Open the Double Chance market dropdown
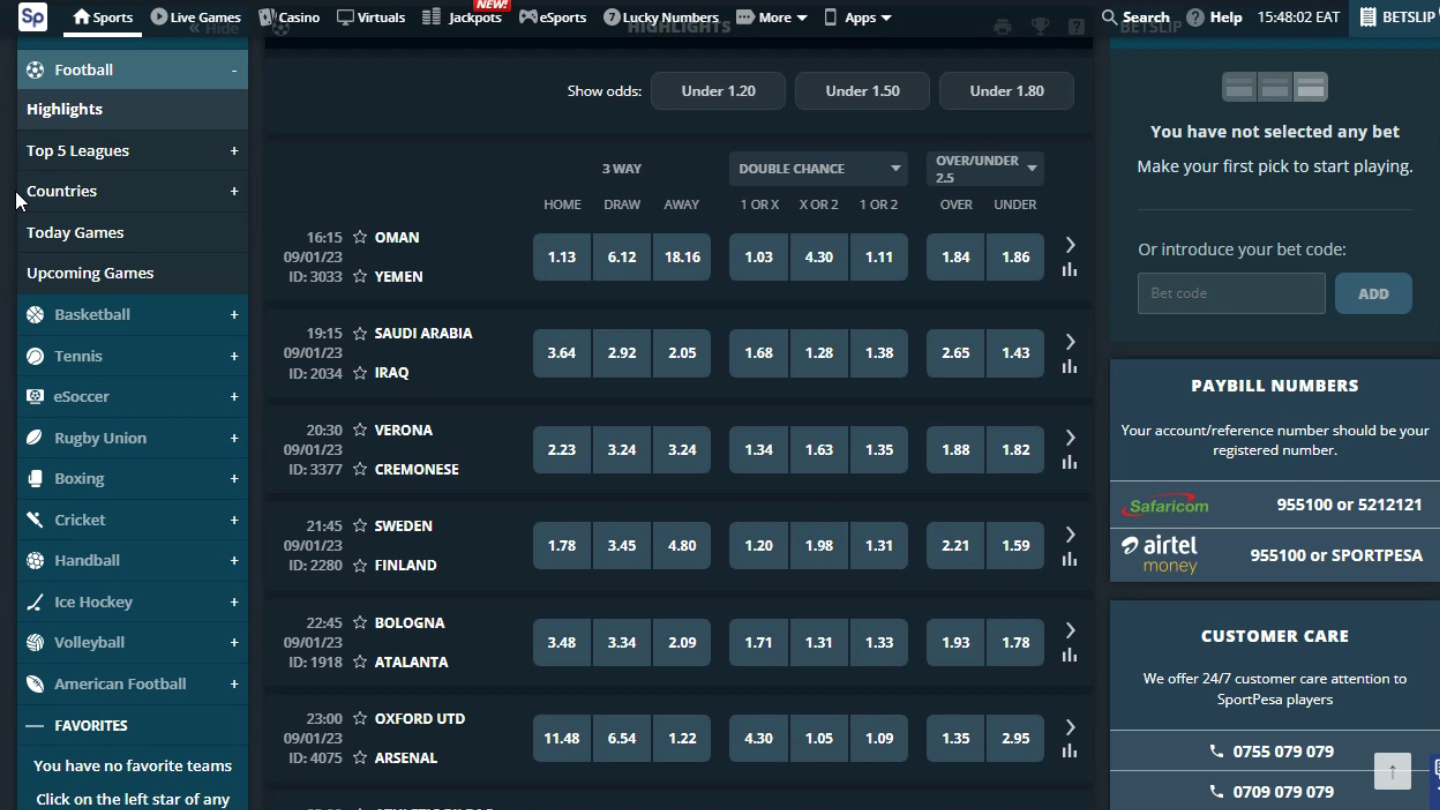Screen dimensions: 1440x810 point(818,169)
